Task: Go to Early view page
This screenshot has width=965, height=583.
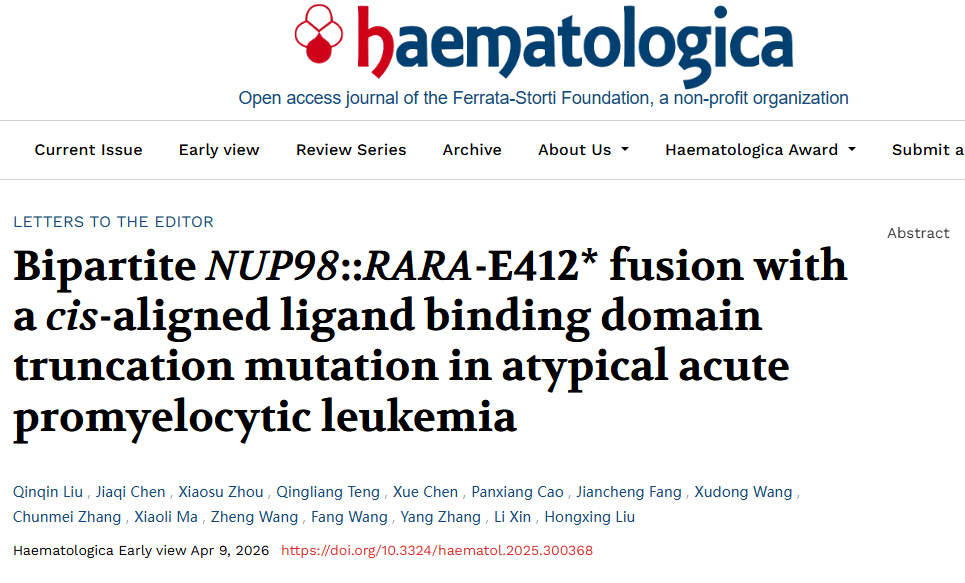Action: 219,150
